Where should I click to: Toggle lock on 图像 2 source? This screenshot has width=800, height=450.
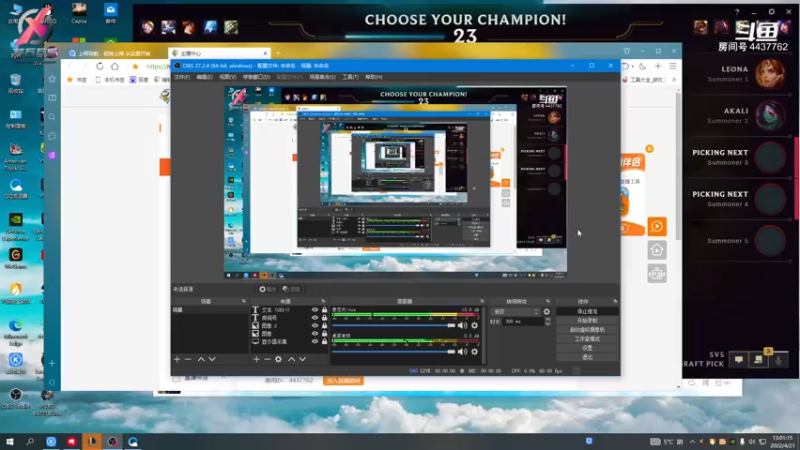(x=324, y=326)
